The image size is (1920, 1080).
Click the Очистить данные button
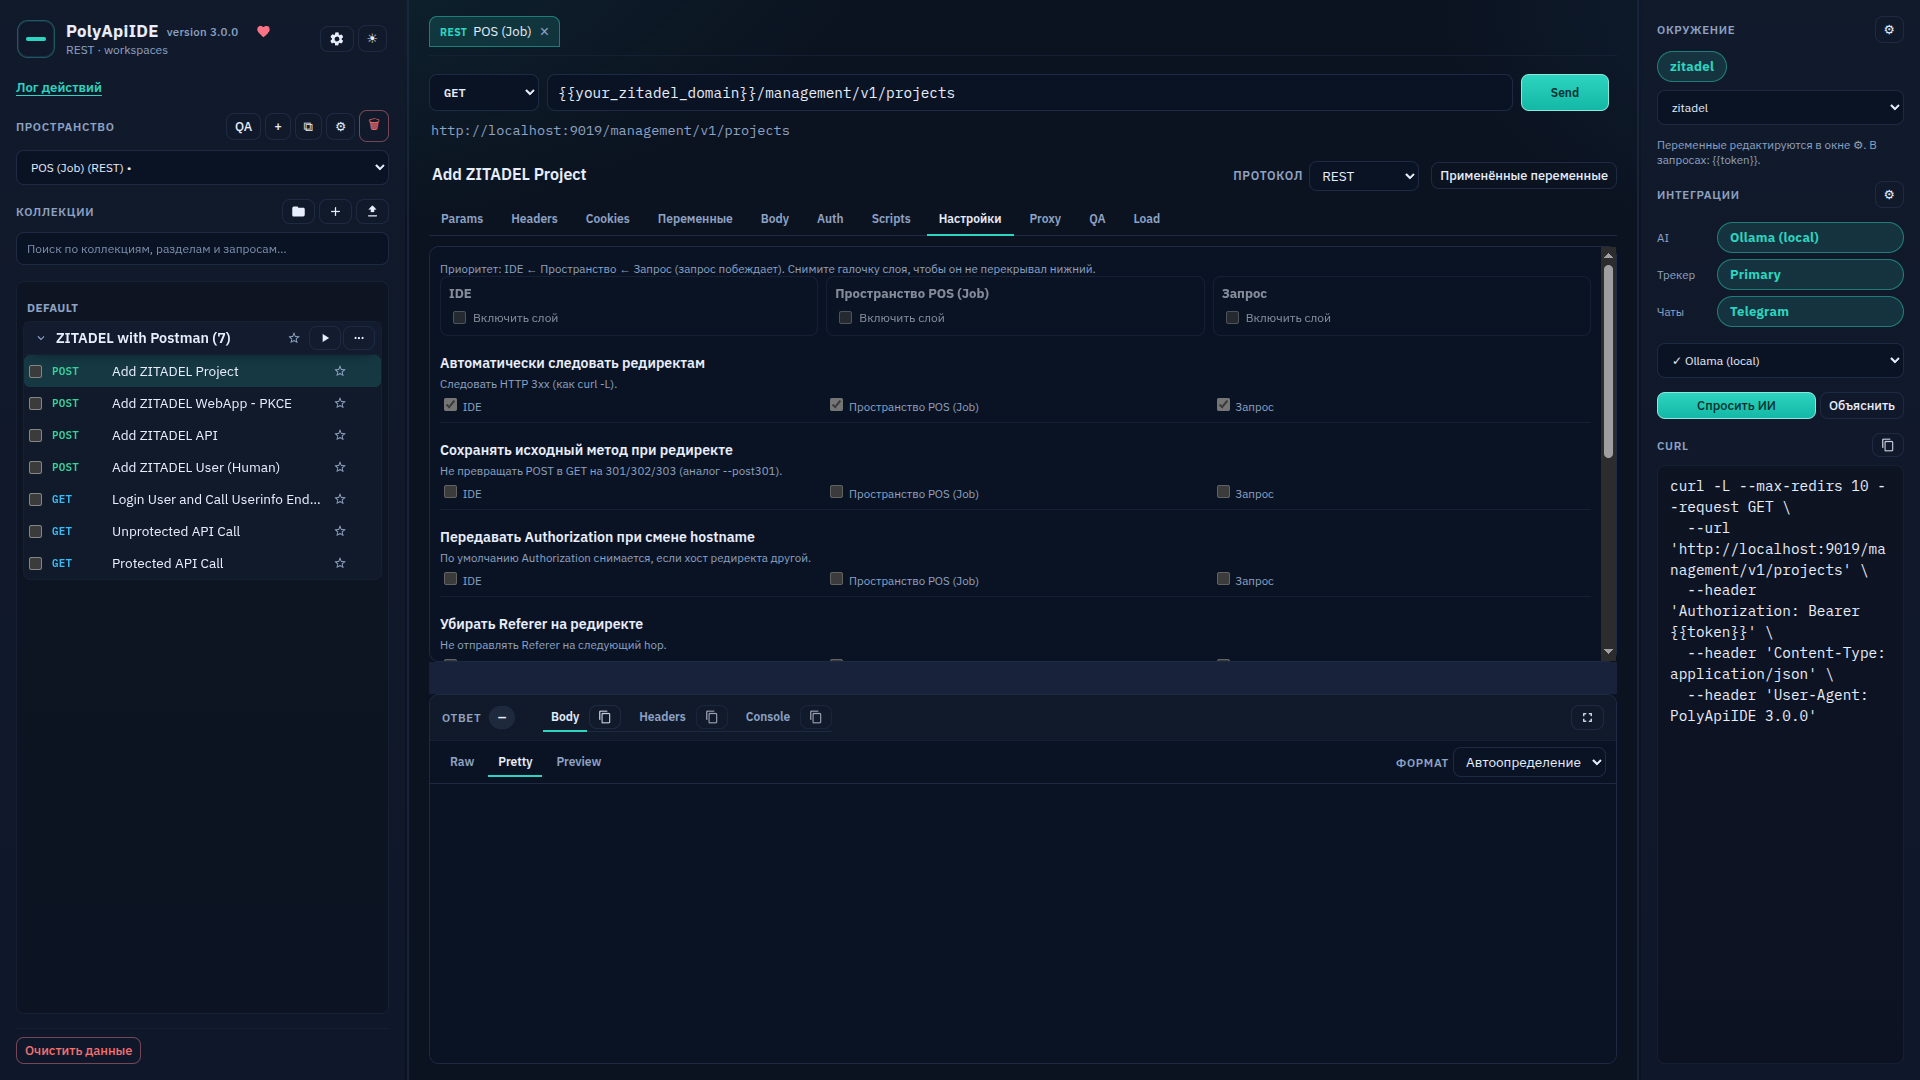click(78, 1051)
